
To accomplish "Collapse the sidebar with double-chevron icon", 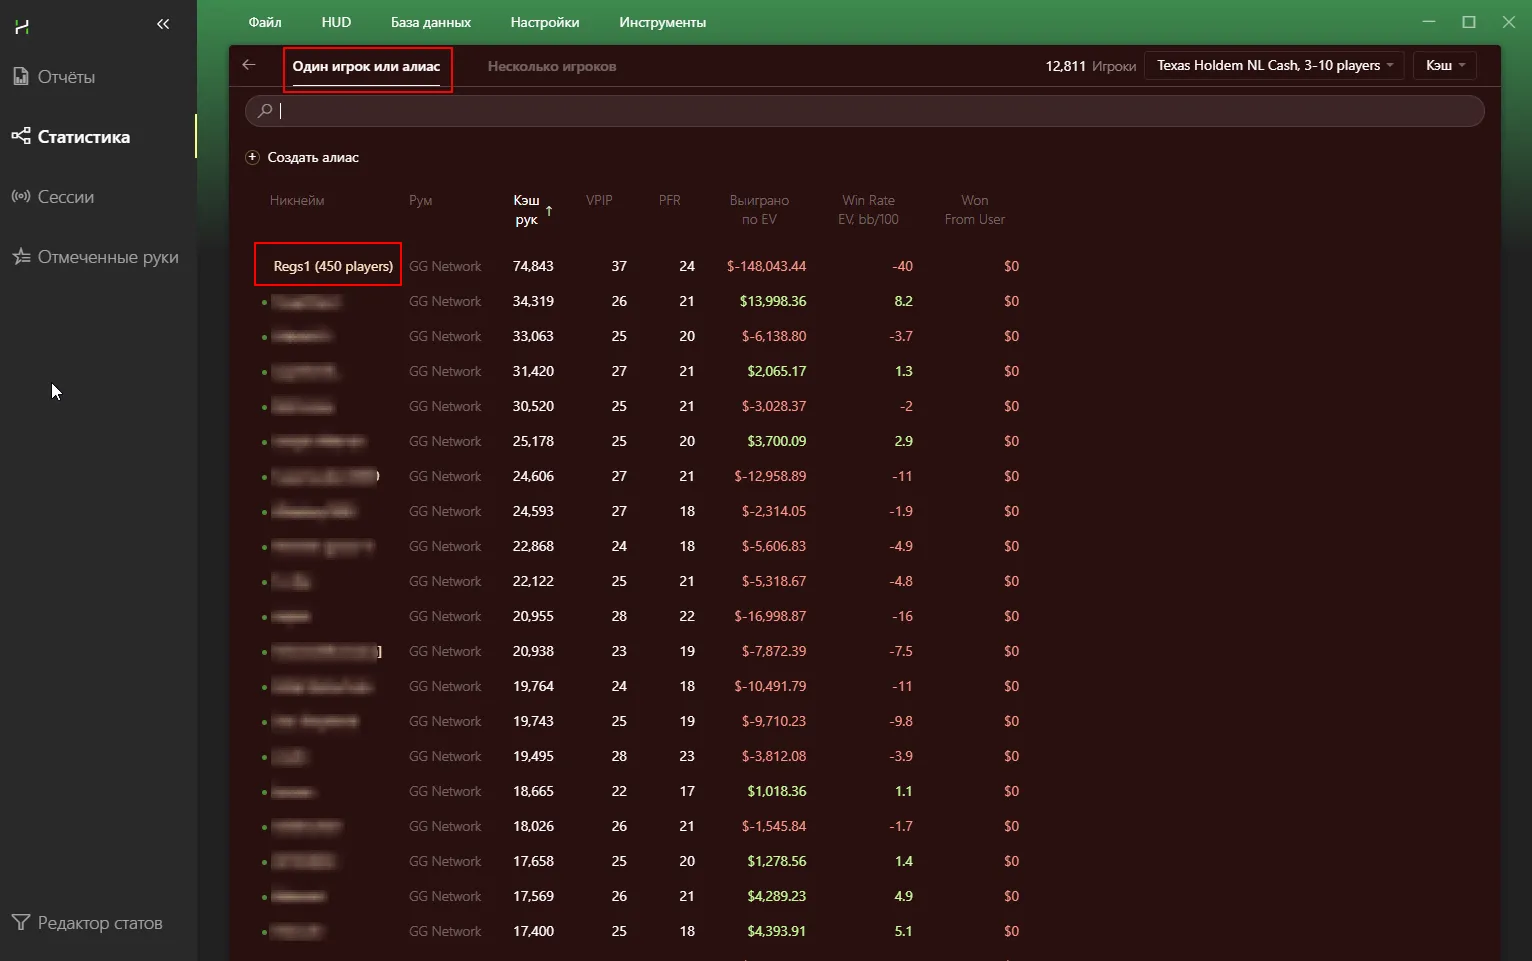I will click(163, 24).
